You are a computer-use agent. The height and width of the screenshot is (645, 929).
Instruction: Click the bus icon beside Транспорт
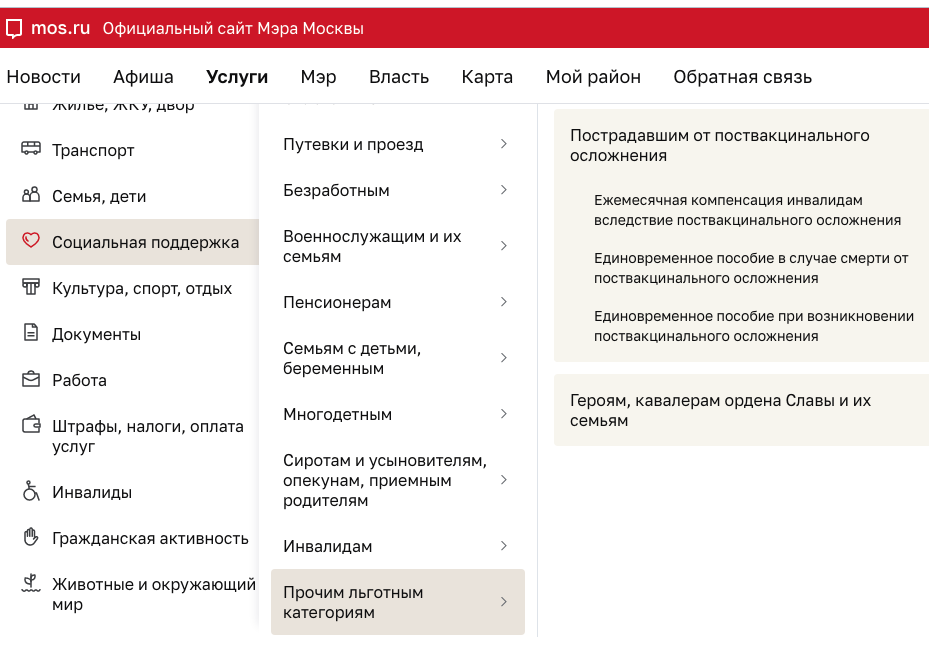click(31, 148)
